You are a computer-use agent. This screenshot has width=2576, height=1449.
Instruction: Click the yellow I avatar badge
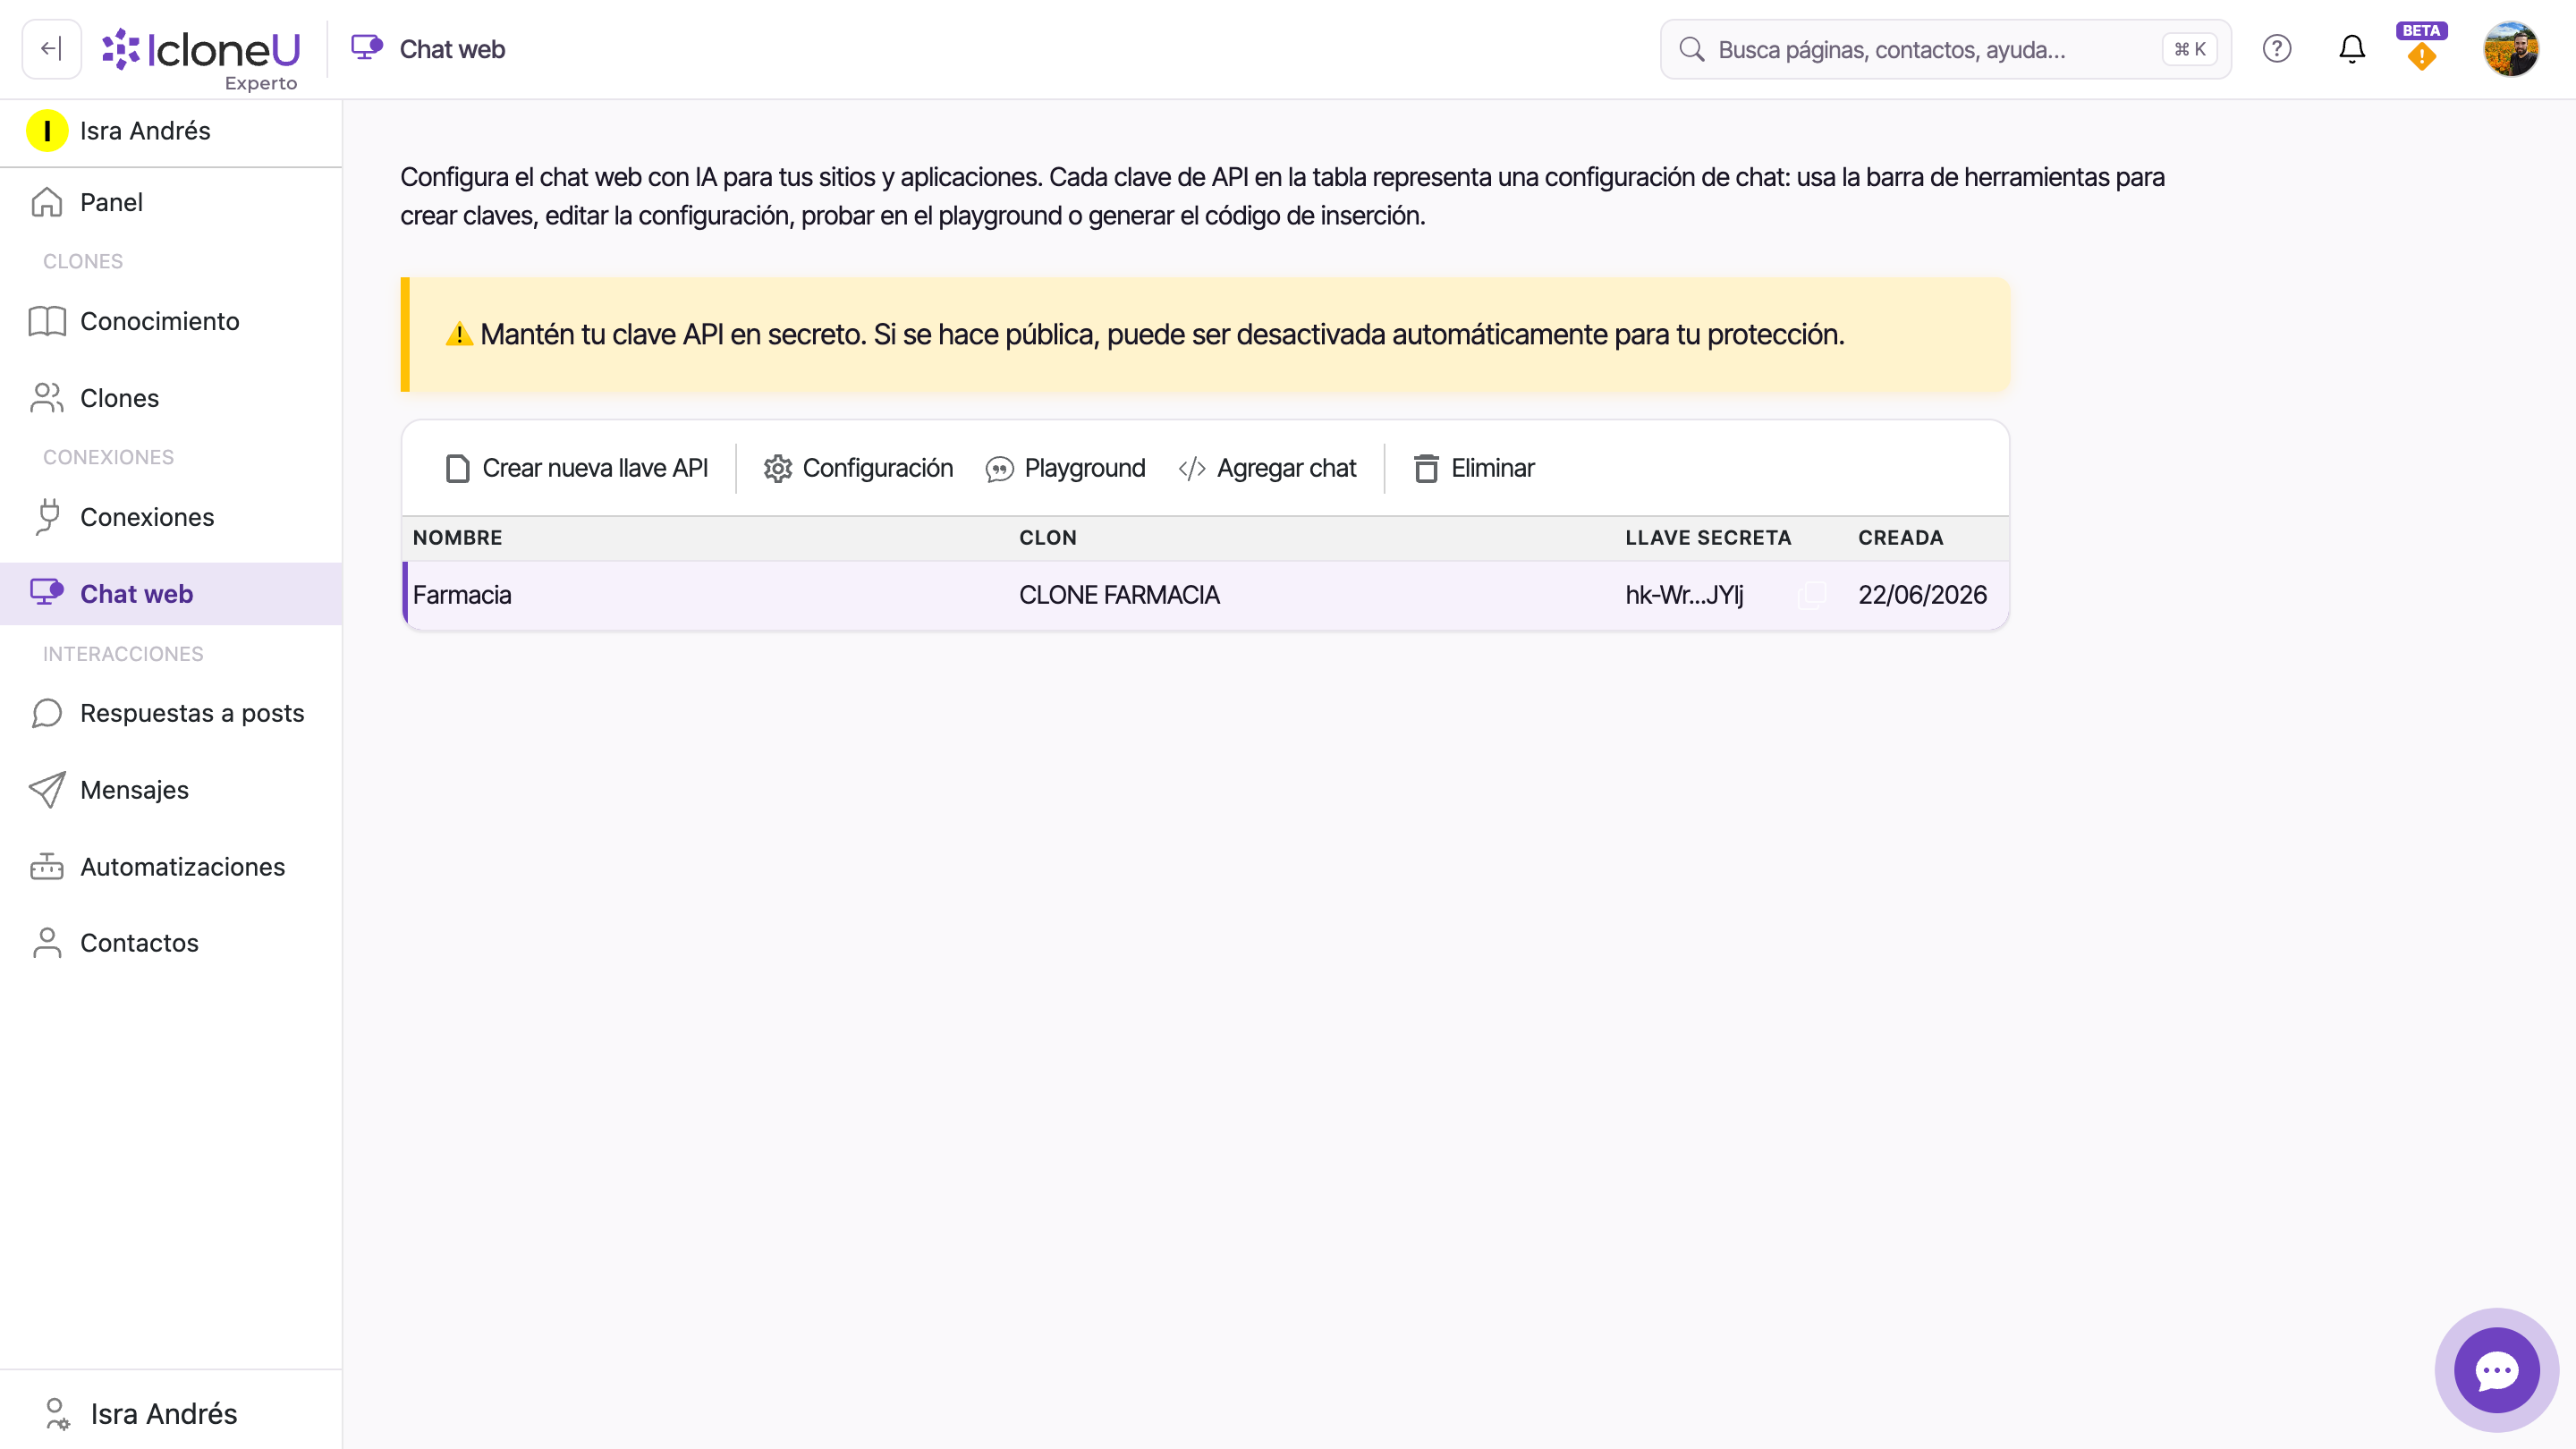[47, 131]
